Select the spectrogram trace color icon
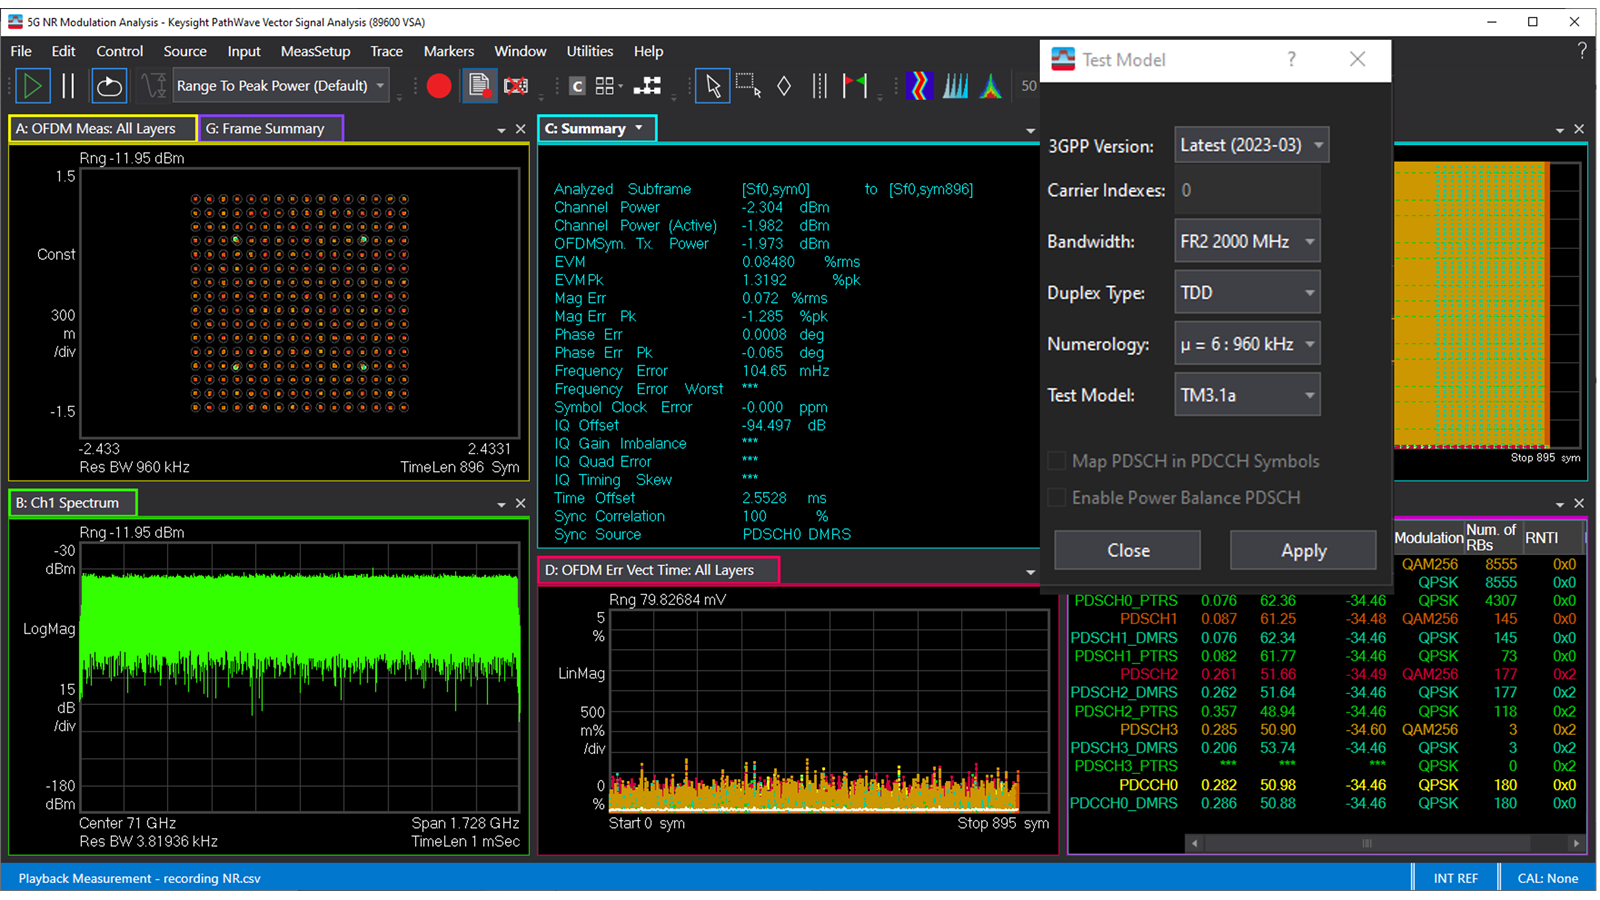Image resolution: width=1600 pixels, height=900 pixels. click(x=919, y=85)
